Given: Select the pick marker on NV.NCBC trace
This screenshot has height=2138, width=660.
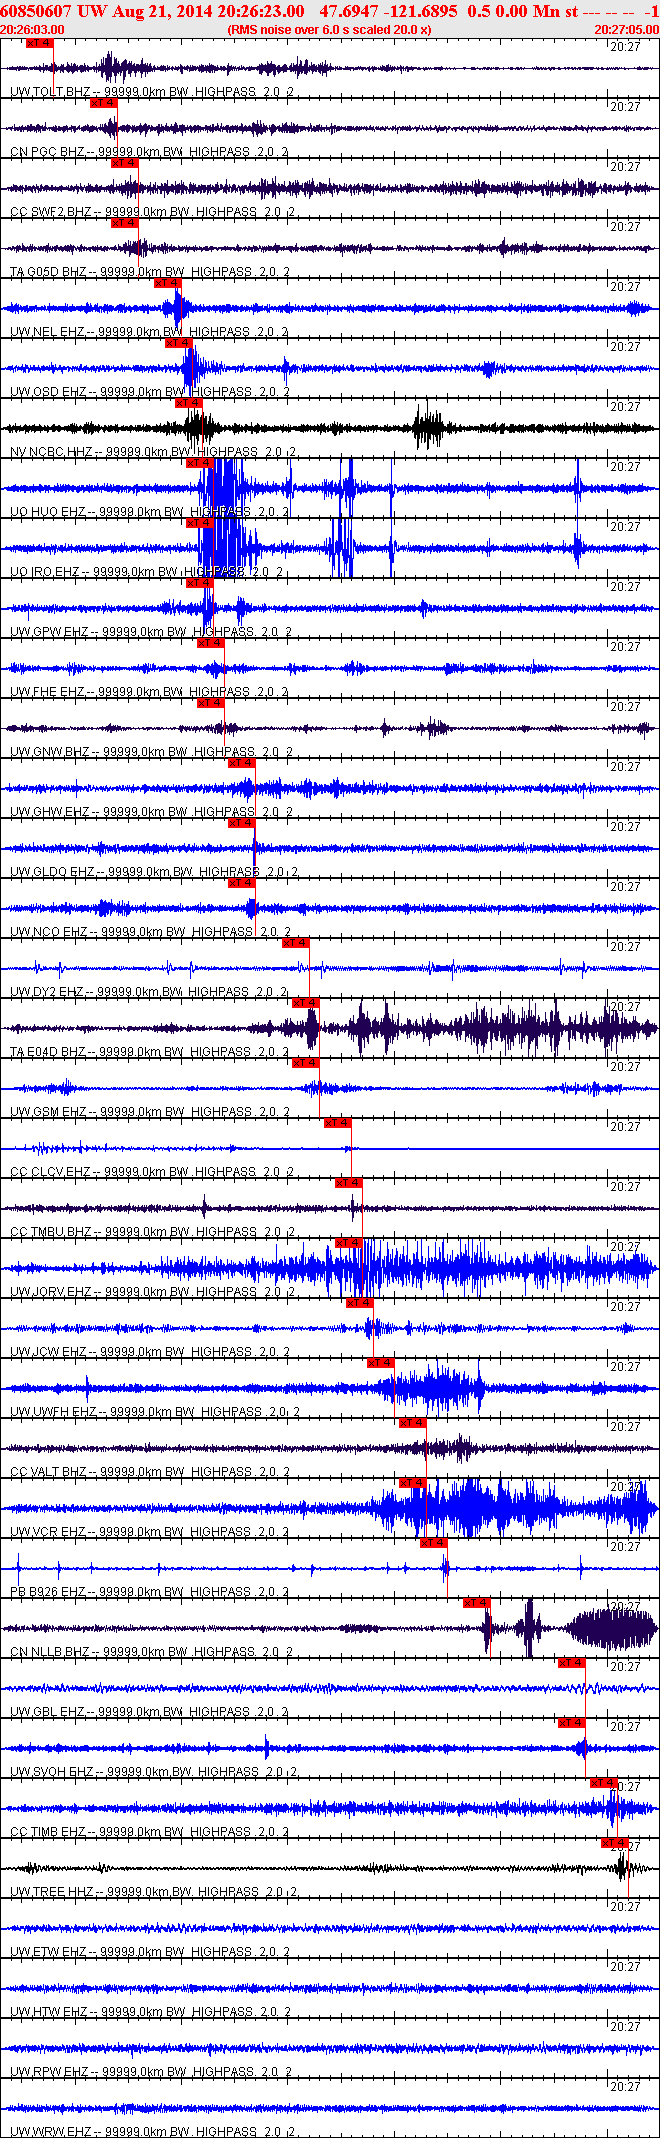Looking at the screenshot, I should (190, 403).
